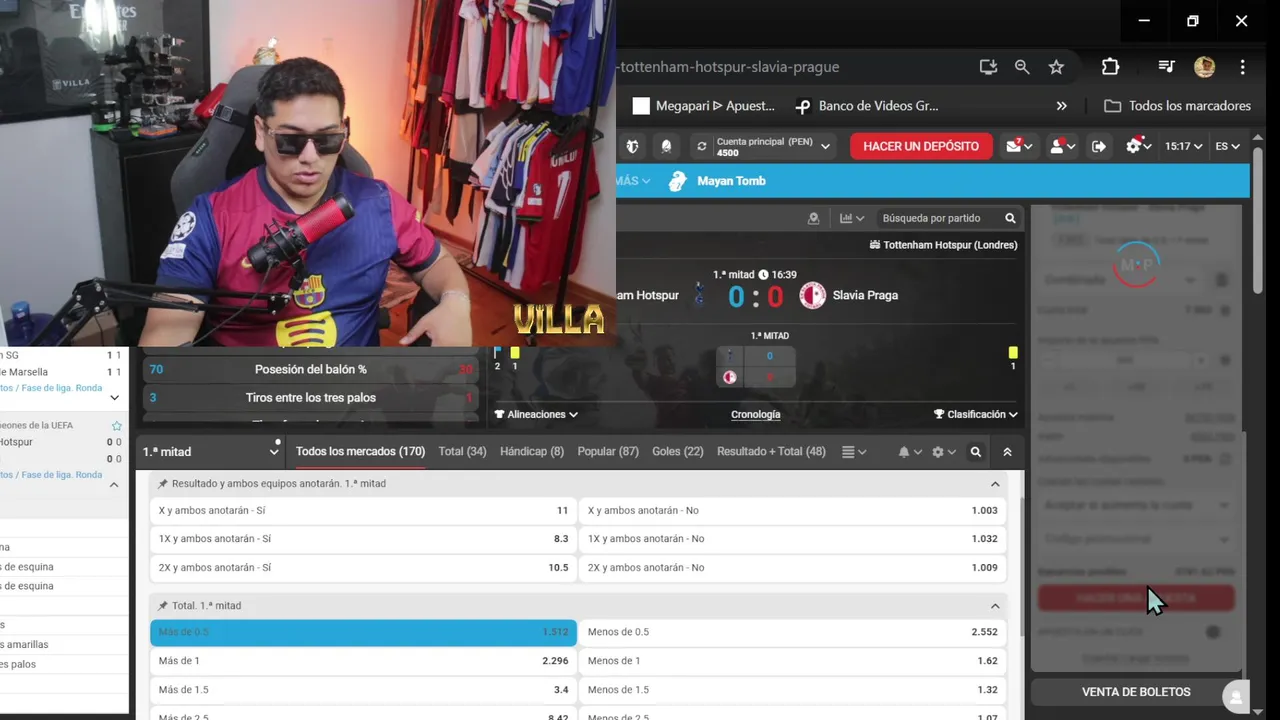Collapse all markets with double chevron
This screenshot has width=1280, height=720.
[1007, 452]
